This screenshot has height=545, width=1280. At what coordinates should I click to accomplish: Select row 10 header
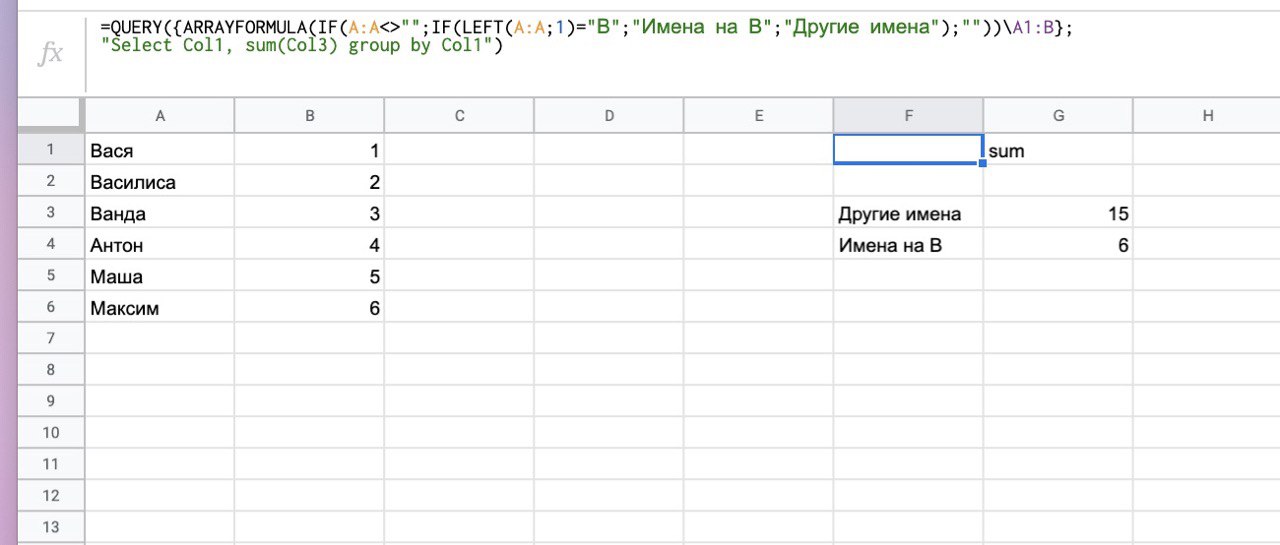pyautogui.click(x=51, y=432)
